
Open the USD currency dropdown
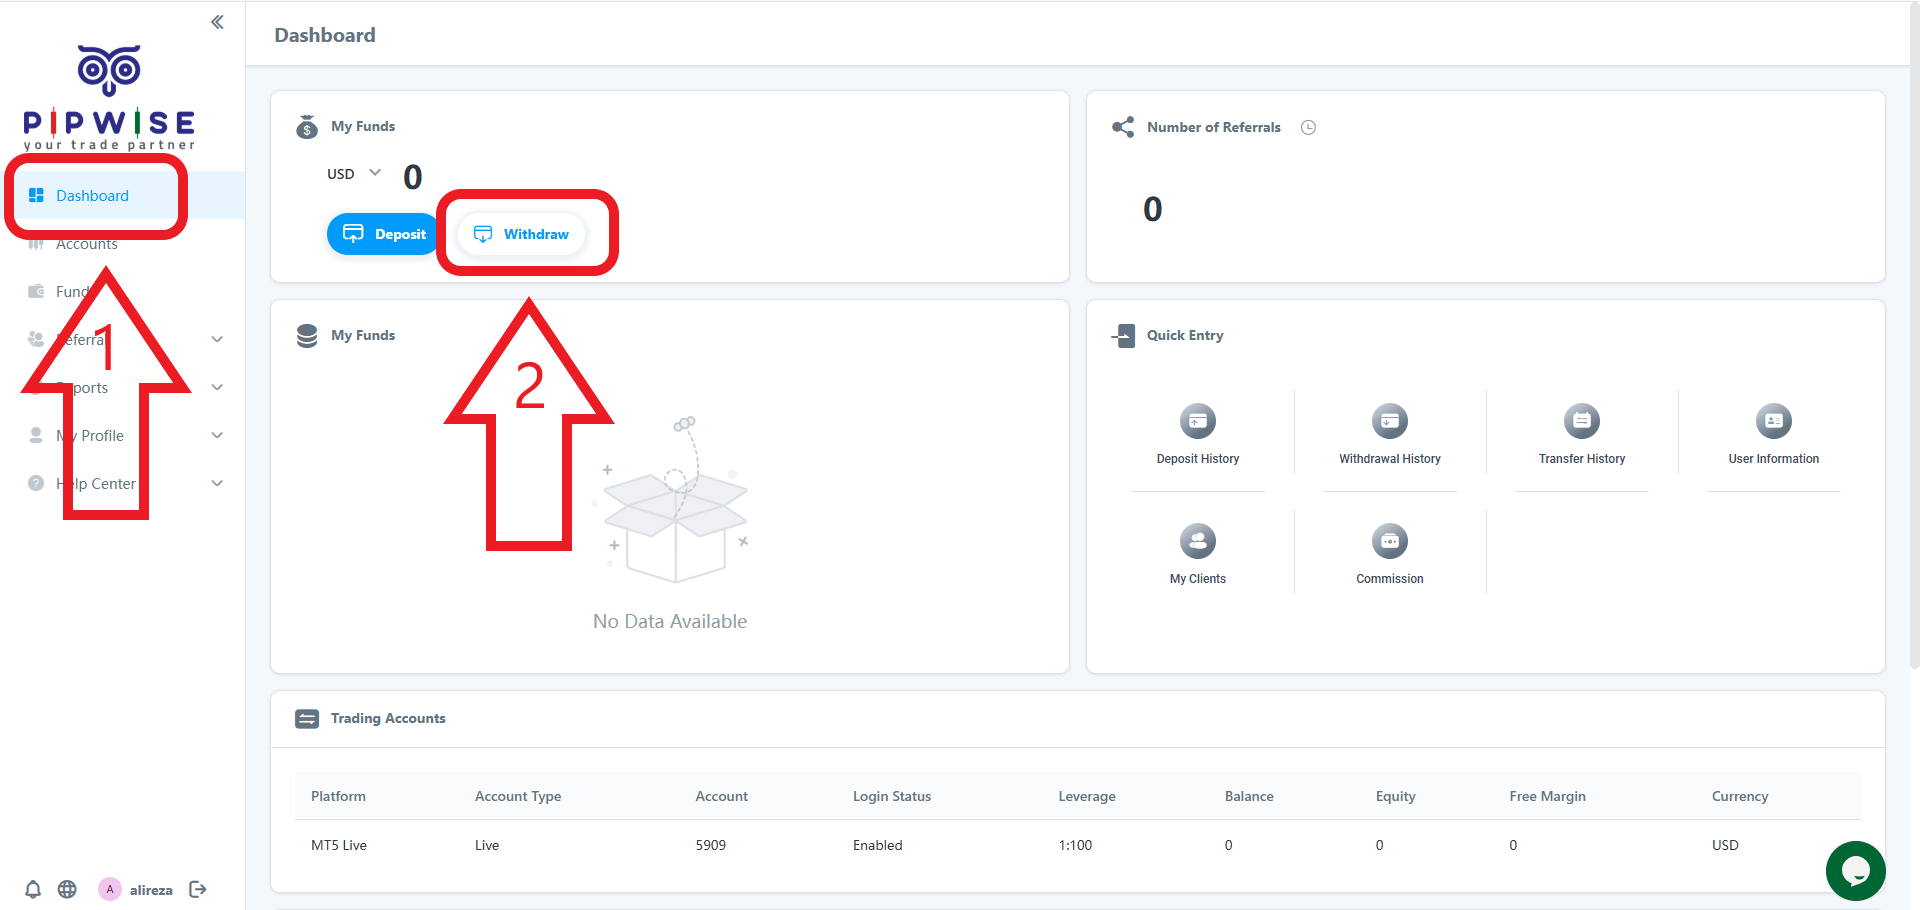tap(354, 173)
